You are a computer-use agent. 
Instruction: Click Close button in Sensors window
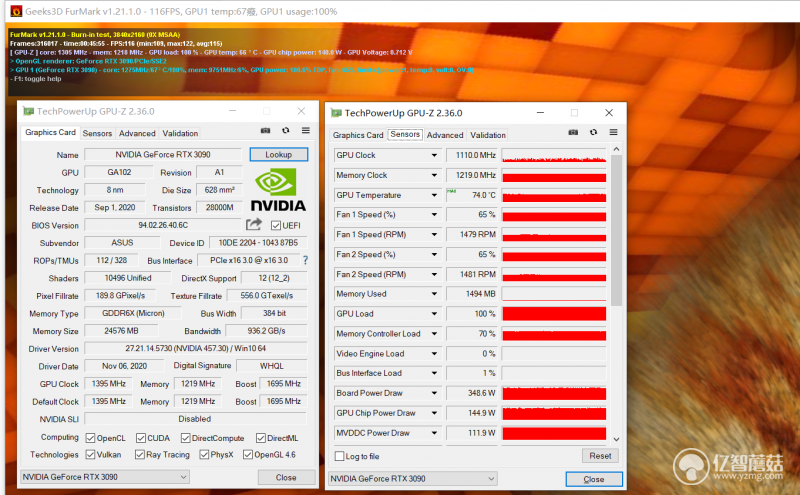pyautogui.click(x=594, y=479)
